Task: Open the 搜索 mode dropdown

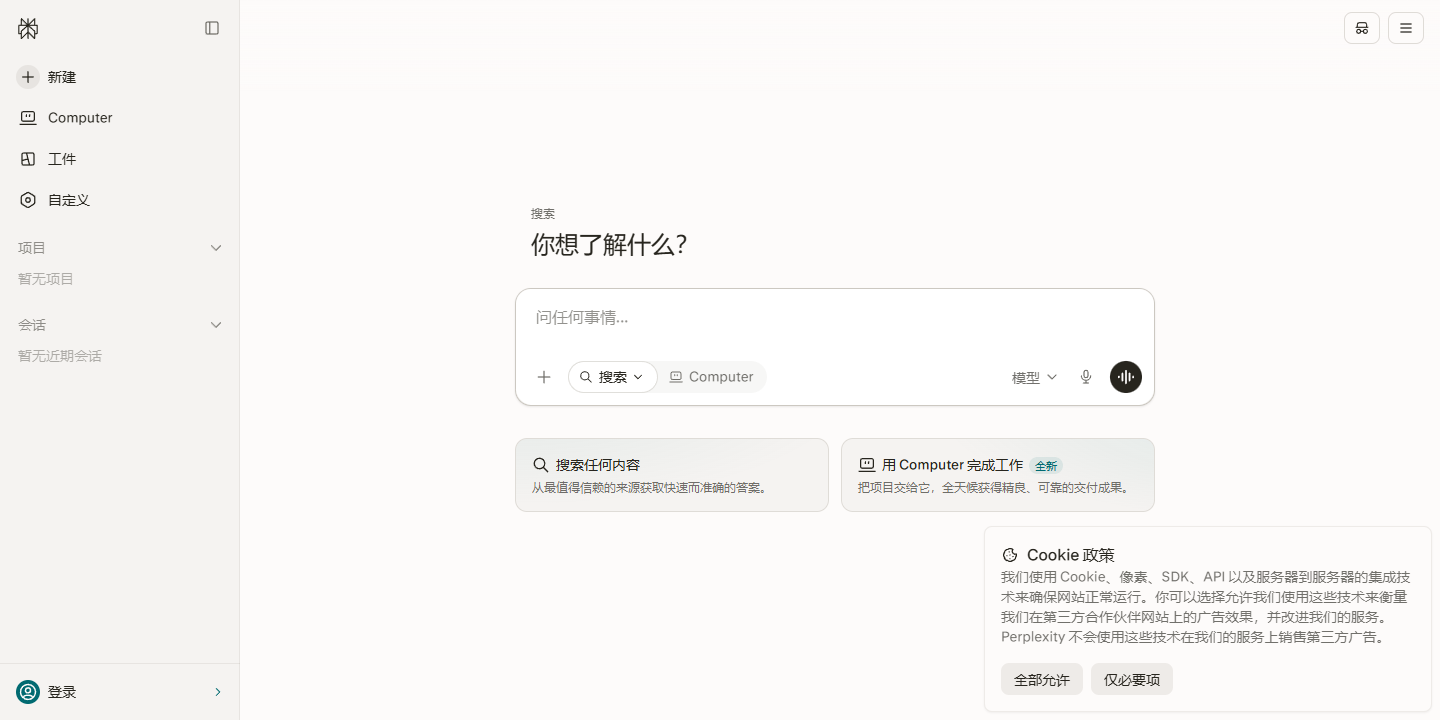Action: [x=613, y=377]
